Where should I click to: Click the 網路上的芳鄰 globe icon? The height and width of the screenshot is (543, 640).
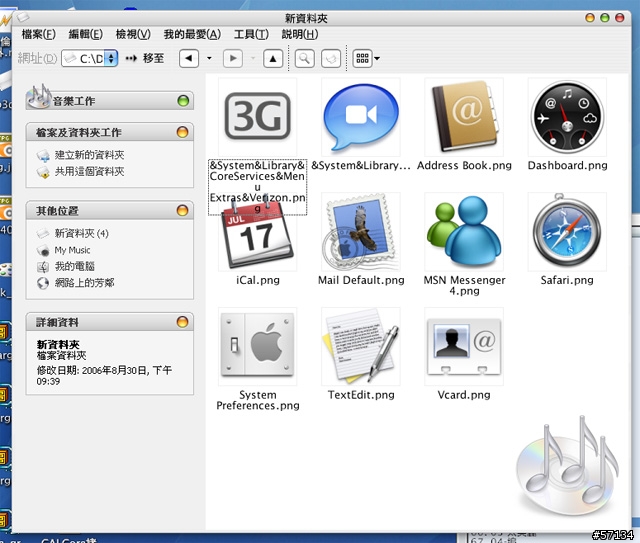[x=43, y=283]
